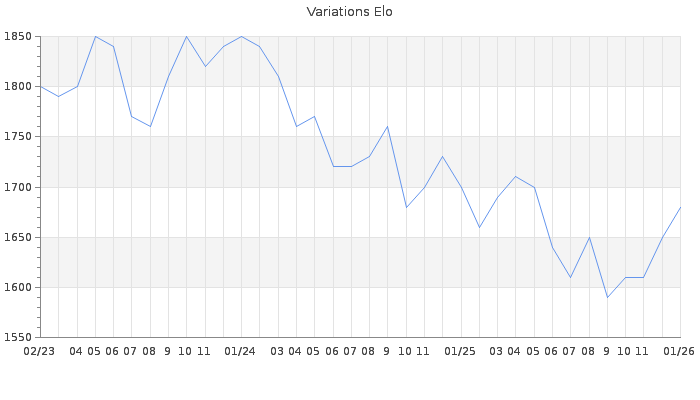Click the 1650 y-axis label
This screenshot has width=700, height=400.
[17, 238]
